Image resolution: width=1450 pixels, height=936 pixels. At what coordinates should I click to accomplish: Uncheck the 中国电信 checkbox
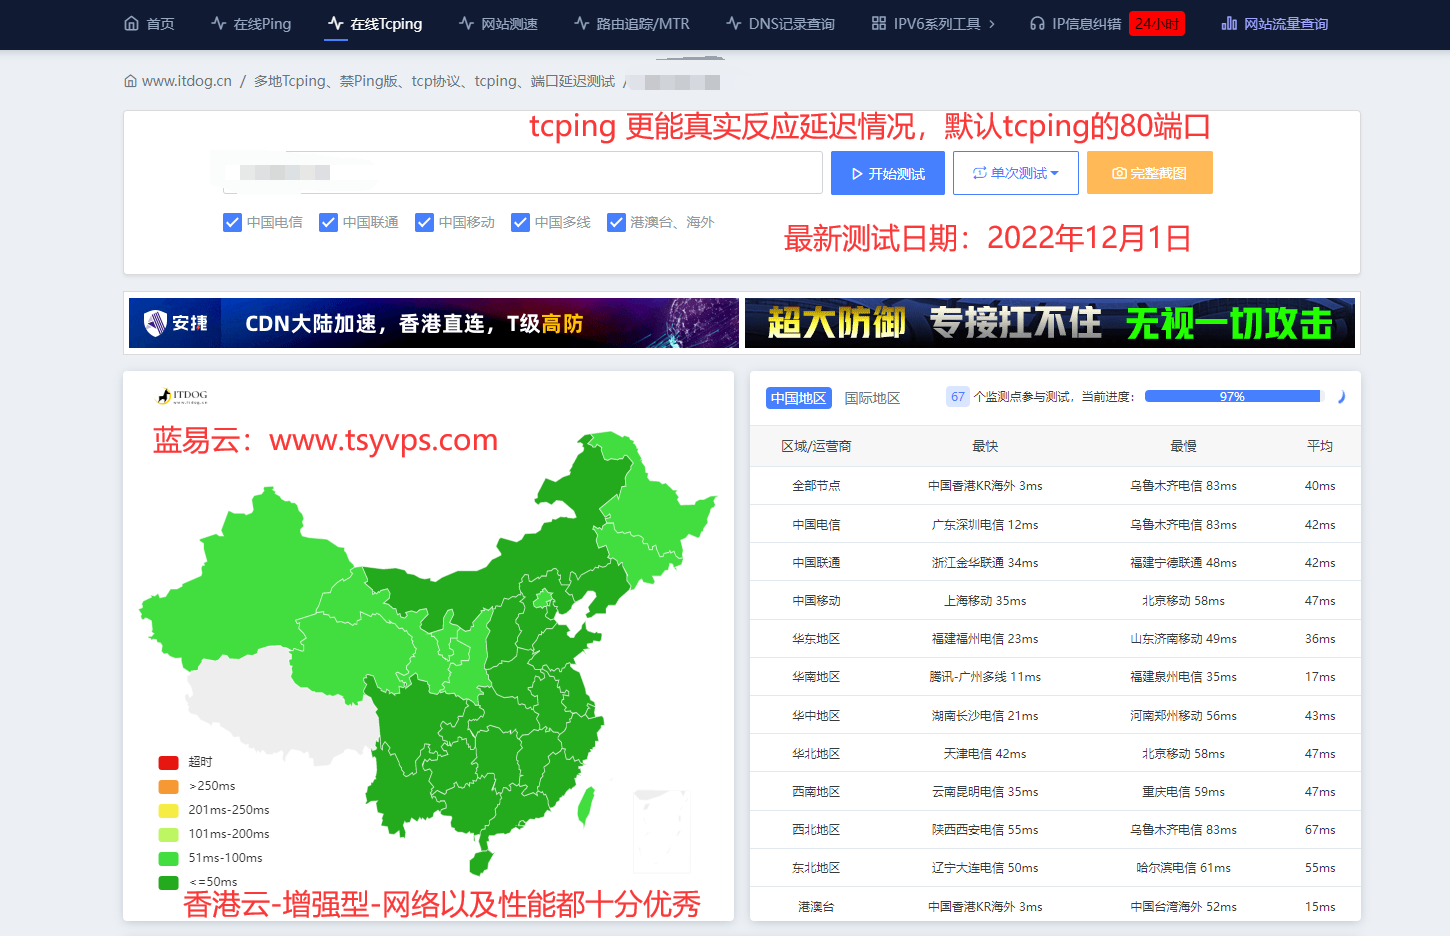[232, 222]
